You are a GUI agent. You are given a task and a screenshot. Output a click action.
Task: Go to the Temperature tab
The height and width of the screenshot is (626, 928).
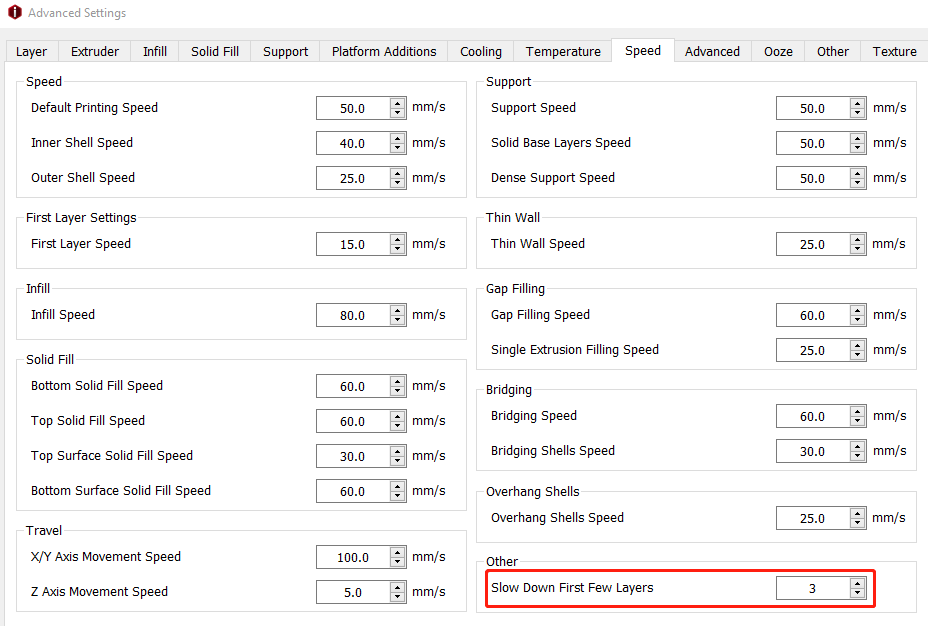pos(563,51)
